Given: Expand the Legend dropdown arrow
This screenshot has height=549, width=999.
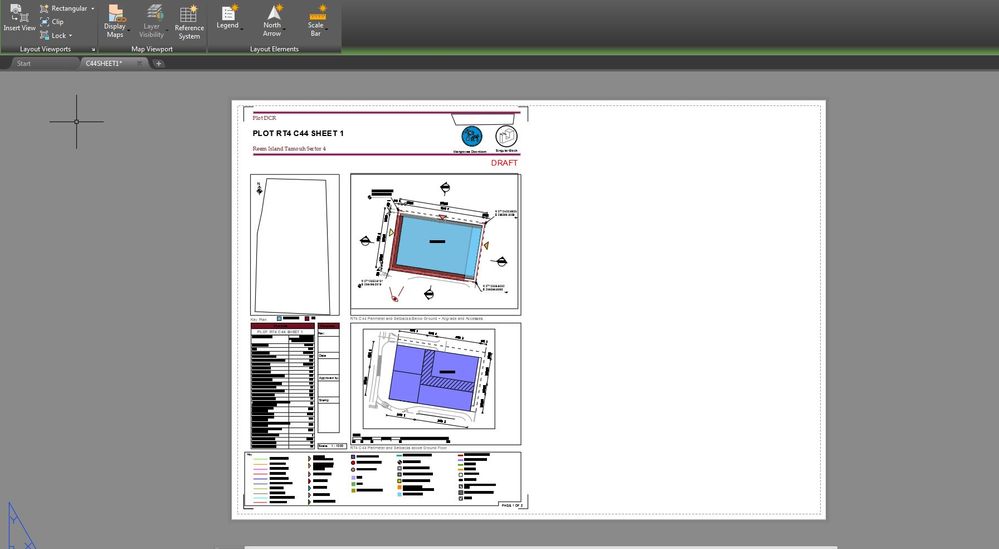Looking at the screenshot, I should (242, 27).
